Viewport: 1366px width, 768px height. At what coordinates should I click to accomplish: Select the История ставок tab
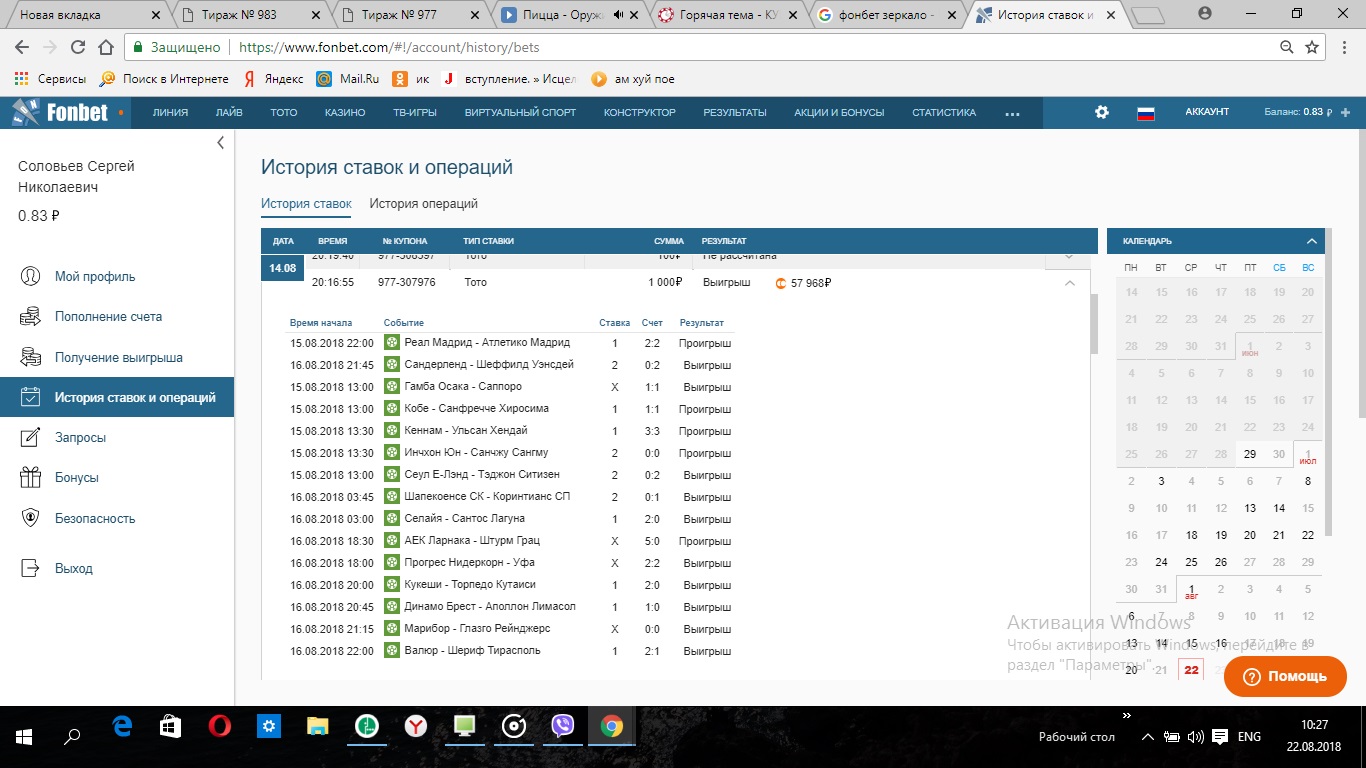pos(306,204)
